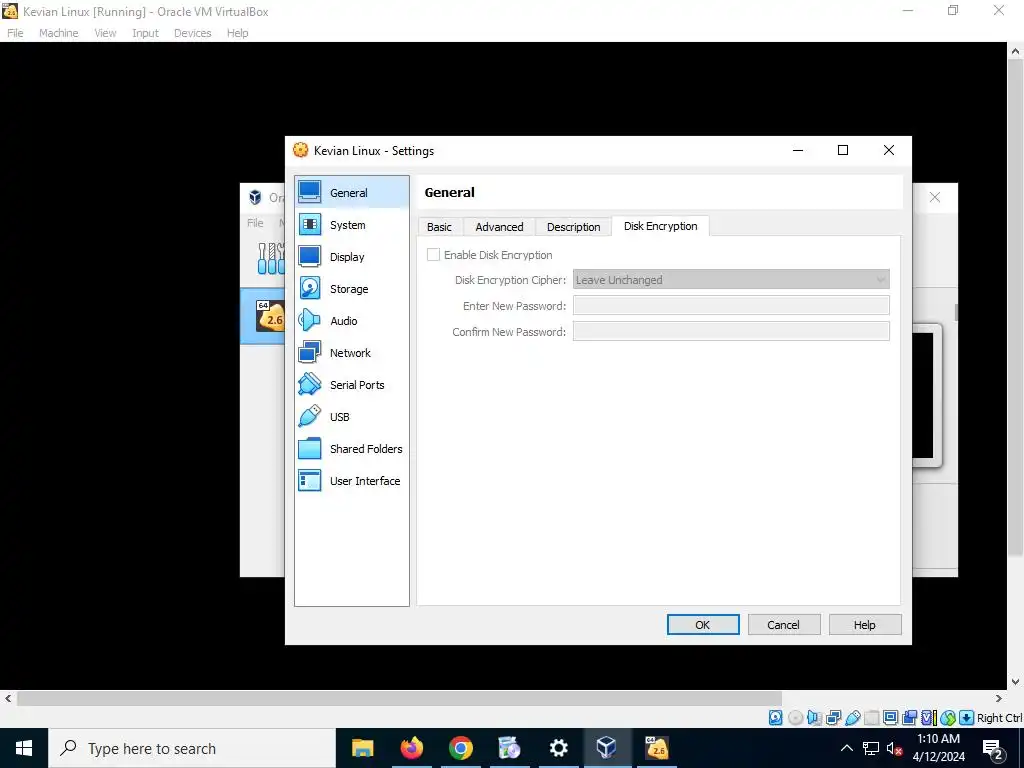Viewport: 1024px width, 768px height.
Task: Open Firefox from the taskbar
Action: [411, 748]
